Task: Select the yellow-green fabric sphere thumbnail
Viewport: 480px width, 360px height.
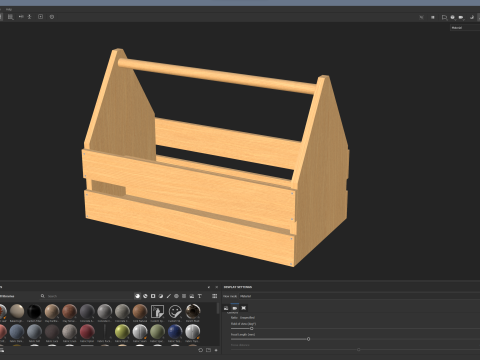Action: pyautogui.click(x=122, y=332)
